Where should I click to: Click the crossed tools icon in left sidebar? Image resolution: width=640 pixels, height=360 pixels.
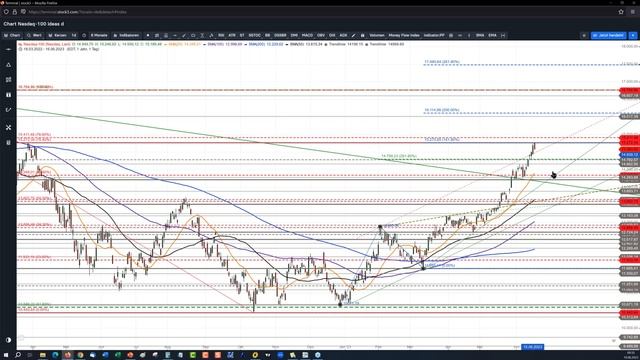click(x=8, y=127)
